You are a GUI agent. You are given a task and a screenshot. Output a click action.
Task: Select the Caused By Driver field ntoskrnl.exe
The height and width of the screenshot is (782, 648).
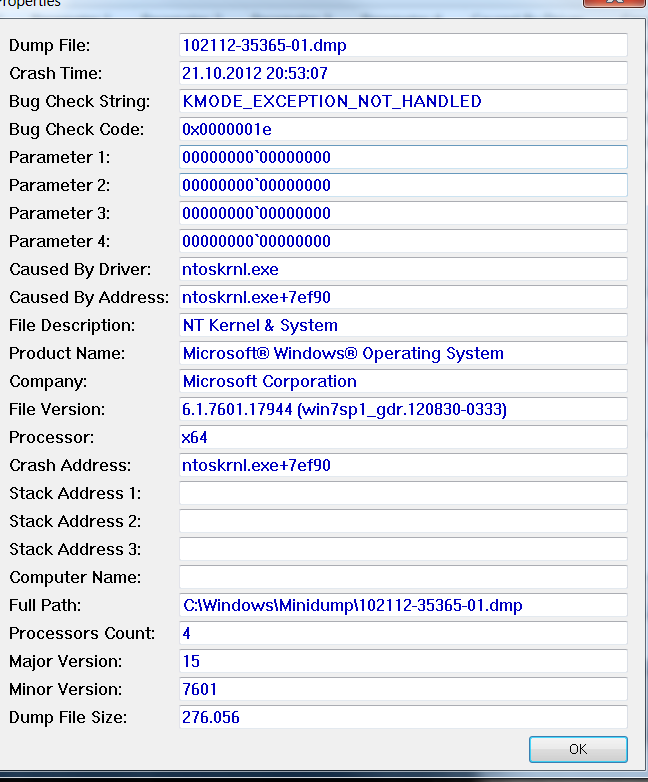click(403, 269)
